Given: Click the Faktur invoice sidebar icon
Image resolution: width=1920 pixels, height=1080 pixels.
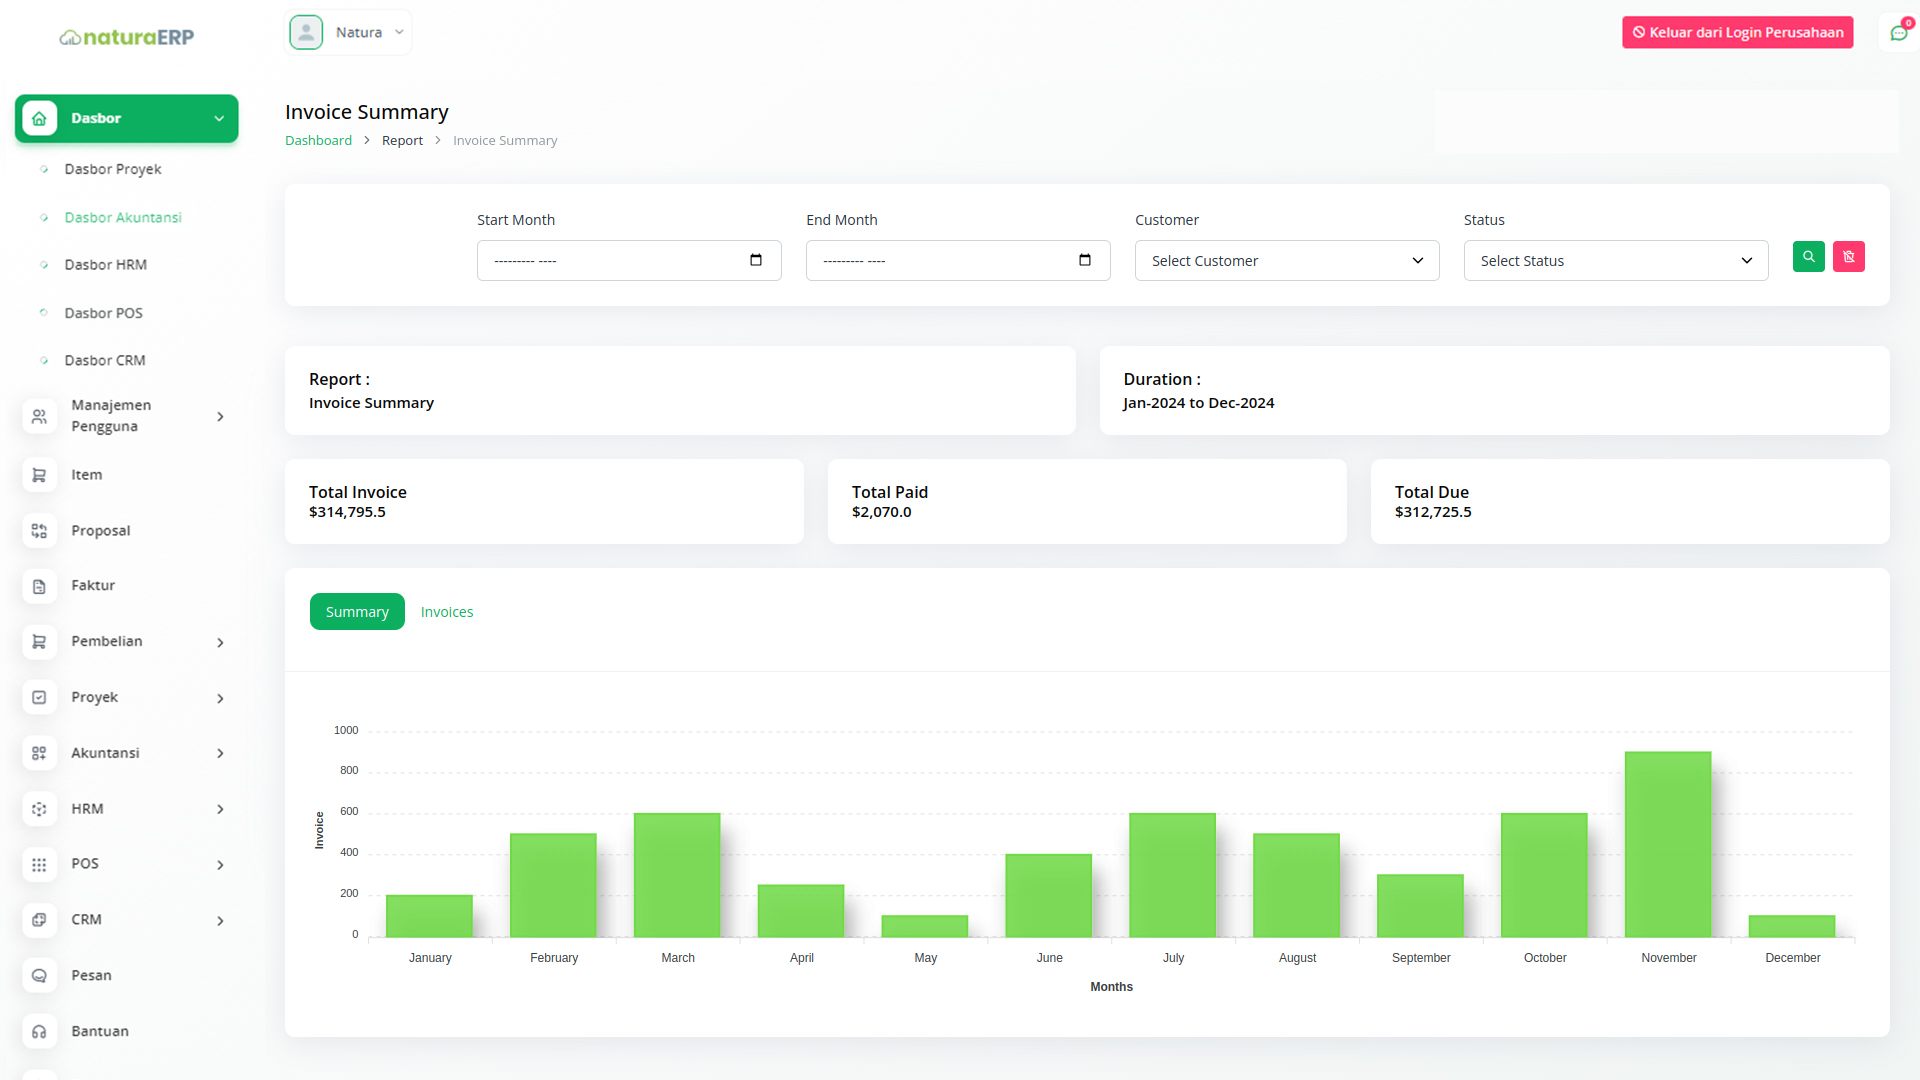Looking at the screenshot, I should pyautogui.click(x=39, y=586).
